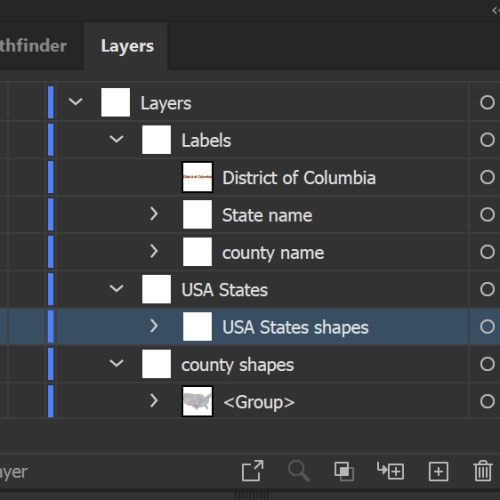Click target circle for county shapes layer
Screen dimensions: 500x500
coord(487,364)
